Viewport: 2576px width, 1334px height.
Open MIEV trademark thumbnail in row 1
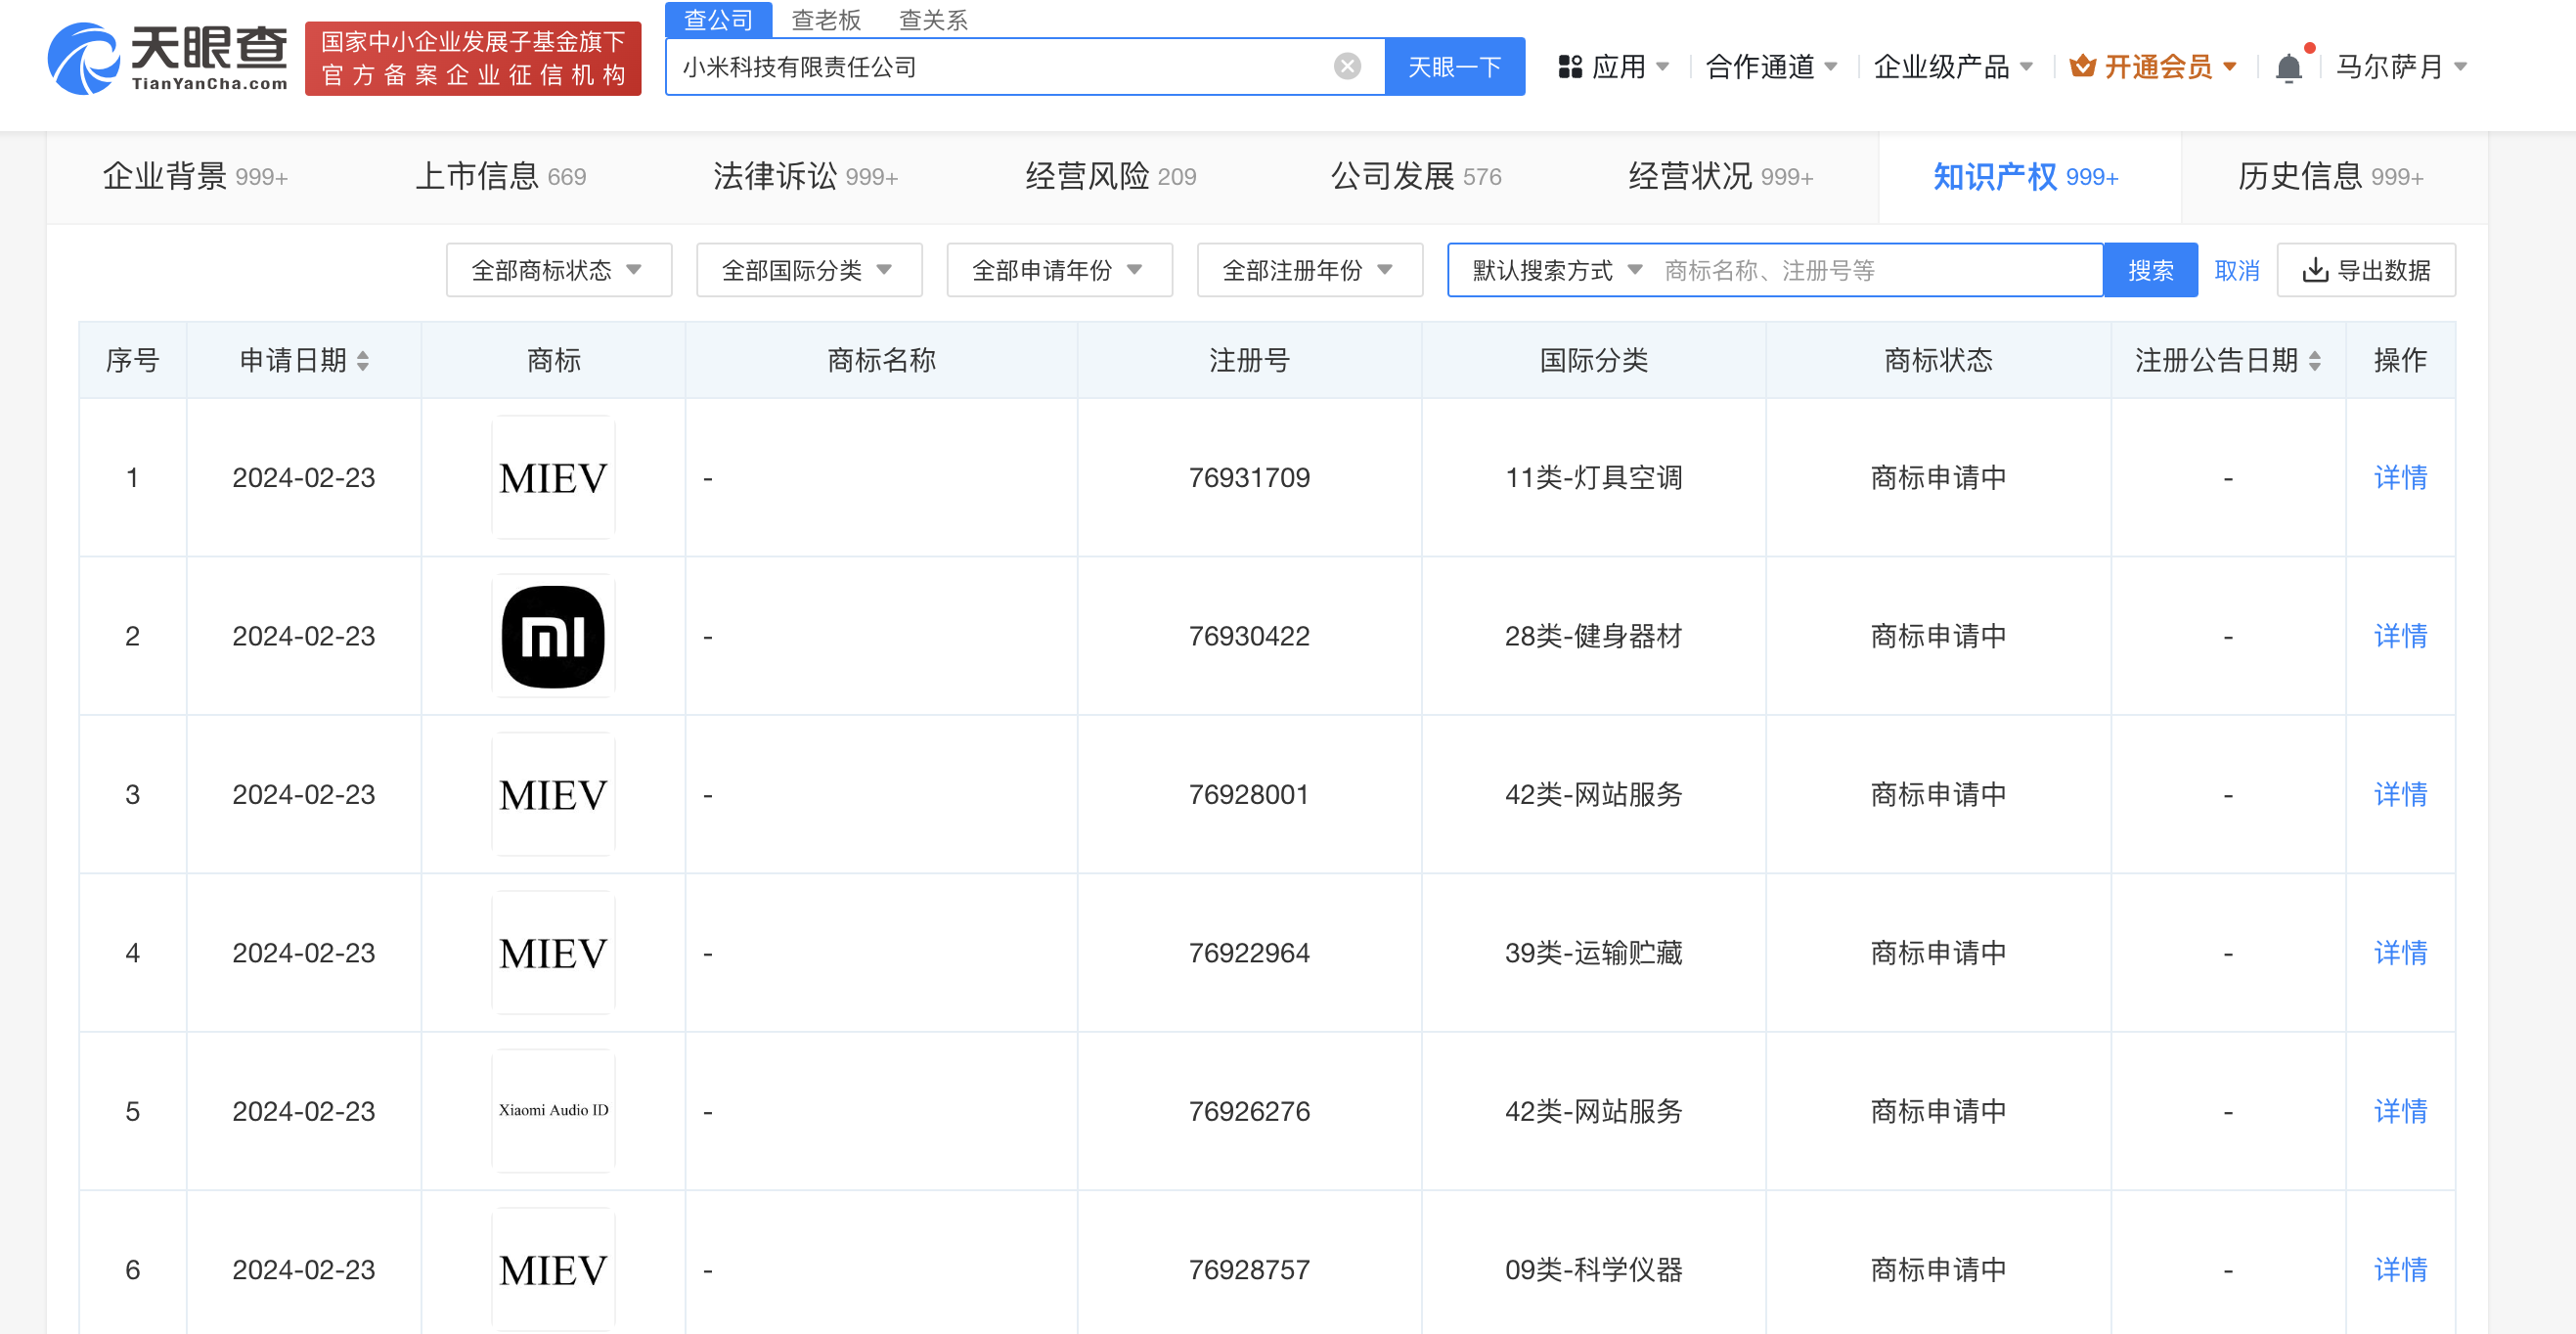(553, 478)
